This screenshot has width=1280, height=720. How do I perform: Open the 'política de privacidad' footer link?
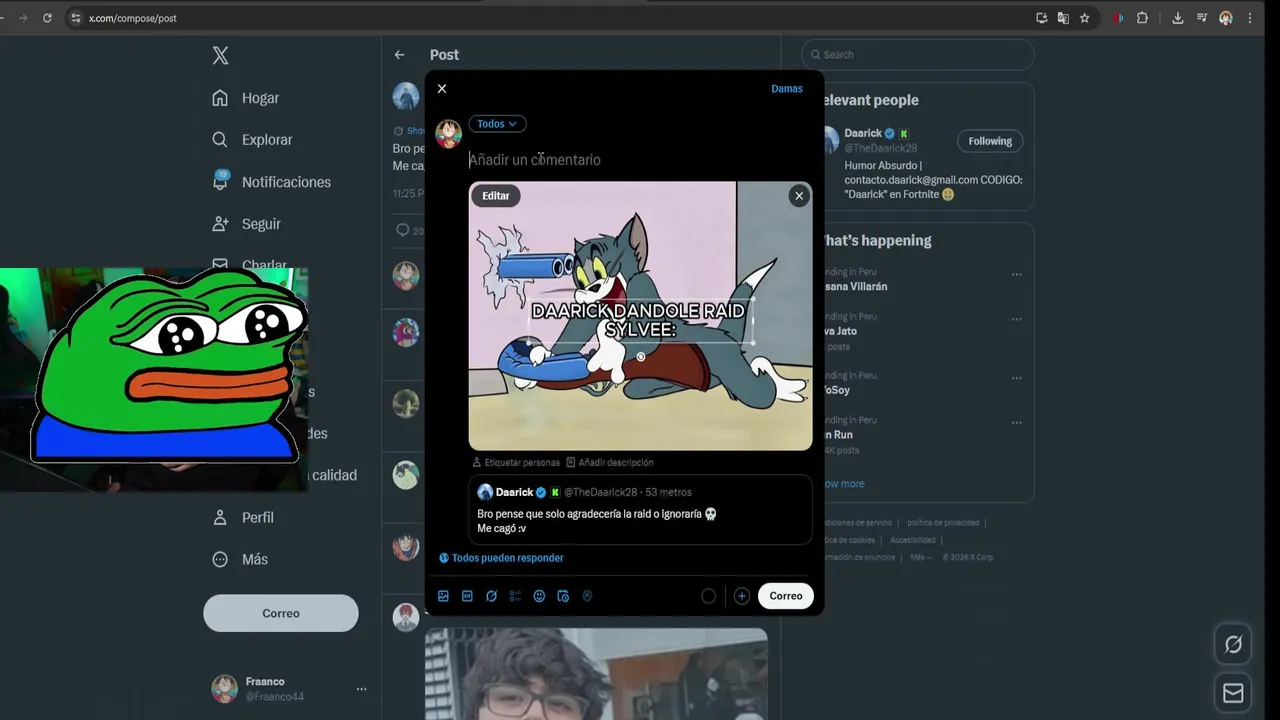pyautogui.click(x=942, y=523)
